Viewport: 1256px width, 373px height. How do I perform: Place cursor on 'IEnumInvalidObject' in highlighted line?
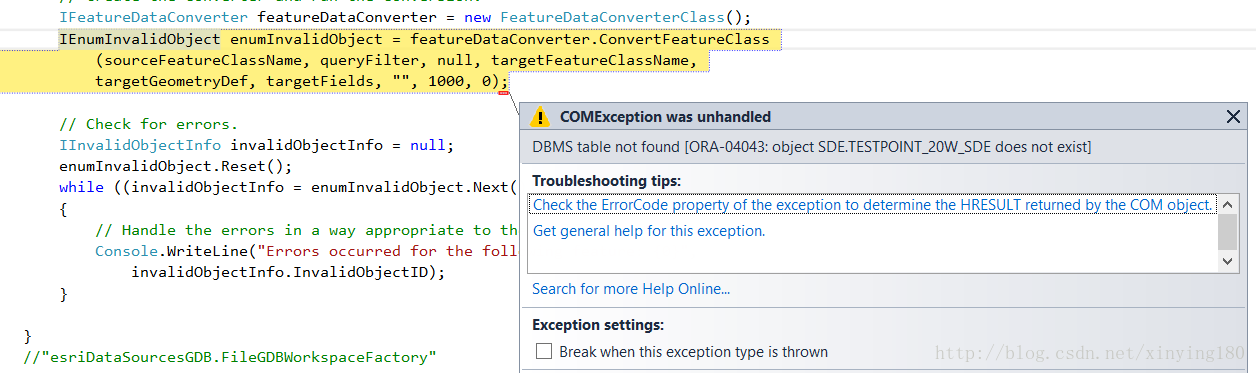point(140,39)
